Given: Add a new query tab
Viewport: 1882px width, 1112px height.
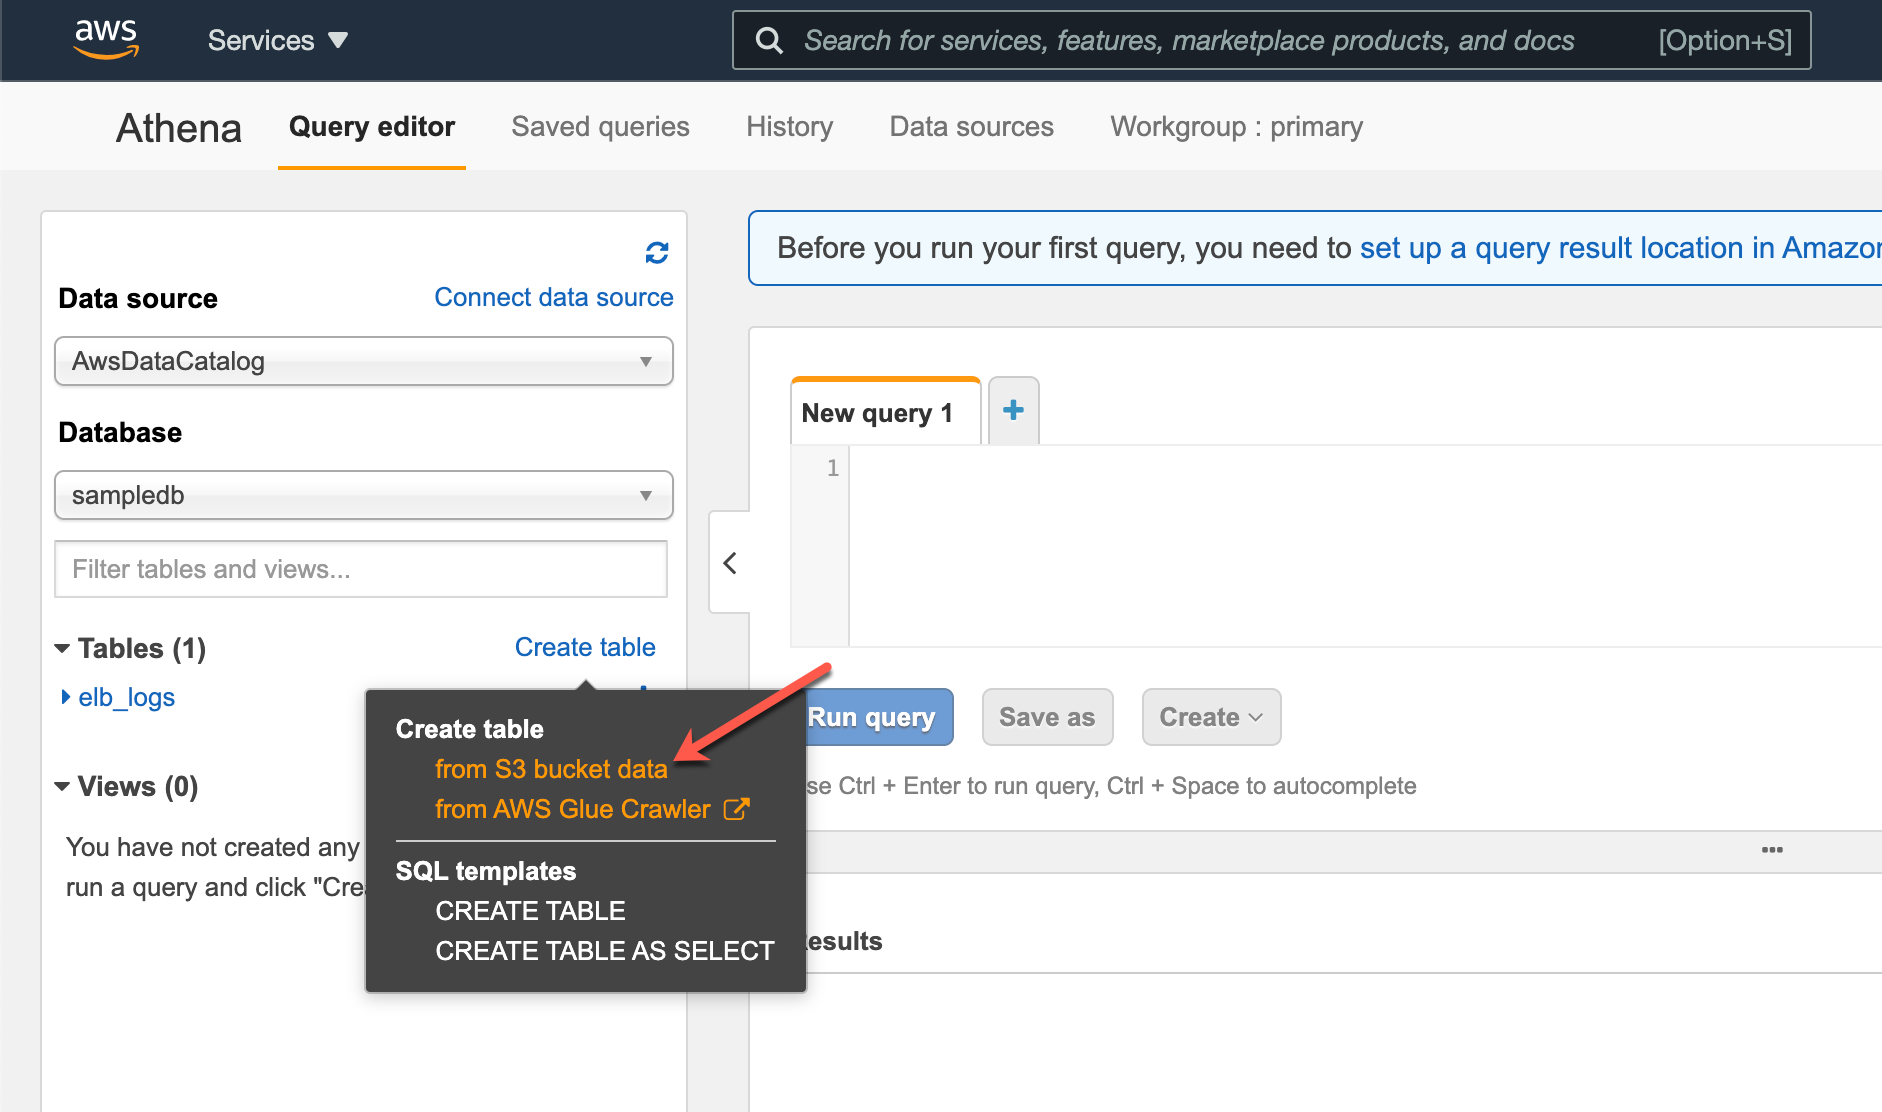Looking at the screenshot, I should (x=1013, y=410).
